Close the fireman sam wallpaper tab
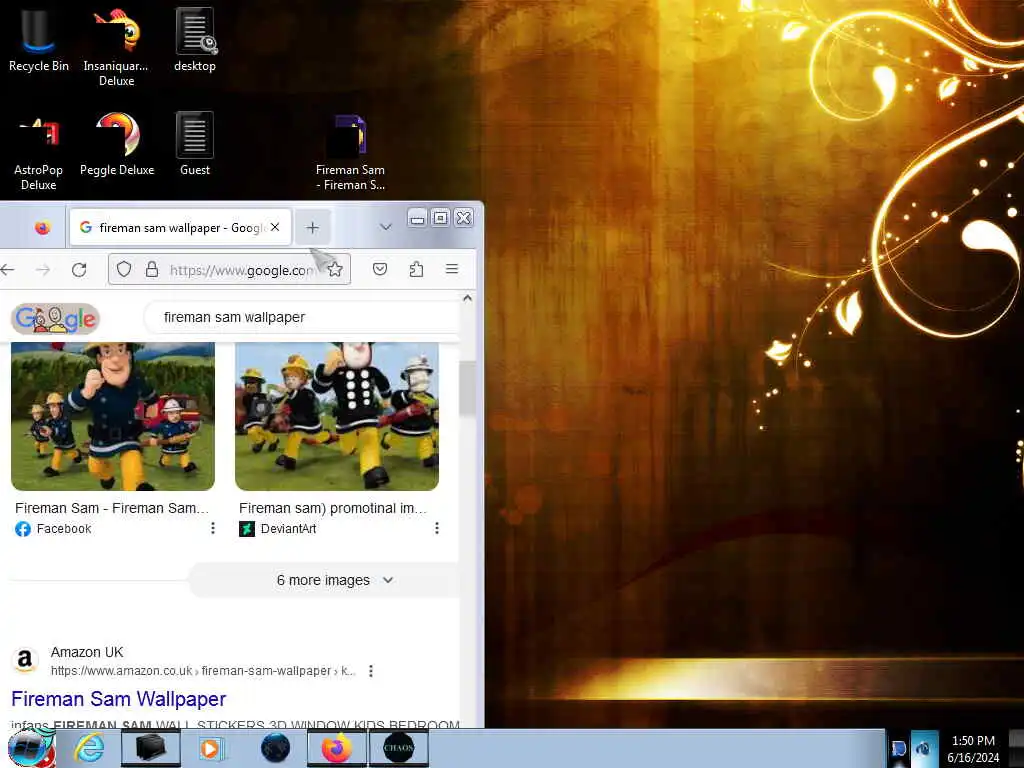 276,227
